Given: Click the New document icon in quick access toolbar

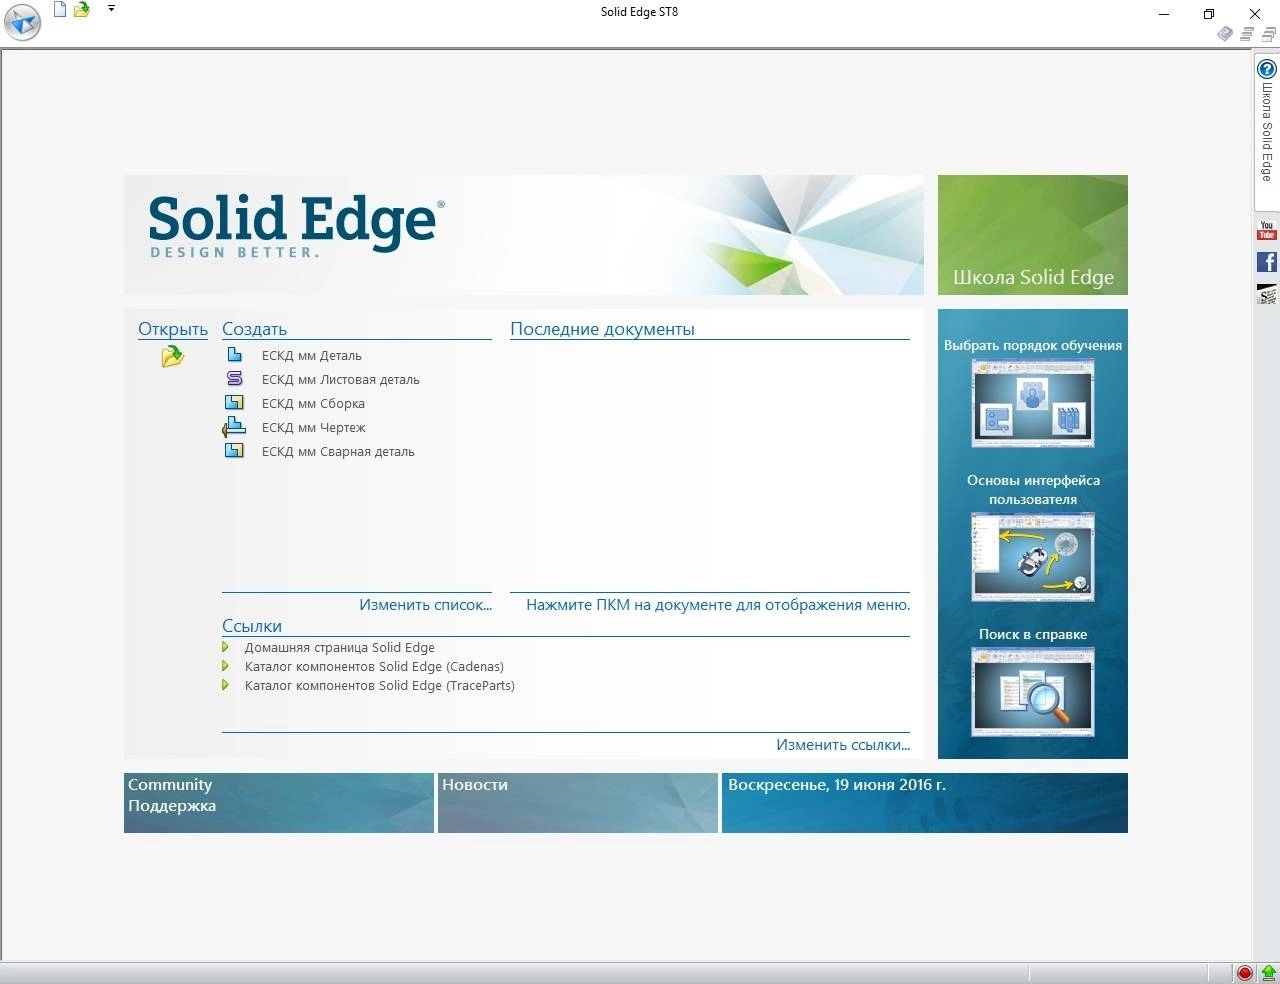Looking at the screenshot, I should pyautogui.click(x=60, y=9).
